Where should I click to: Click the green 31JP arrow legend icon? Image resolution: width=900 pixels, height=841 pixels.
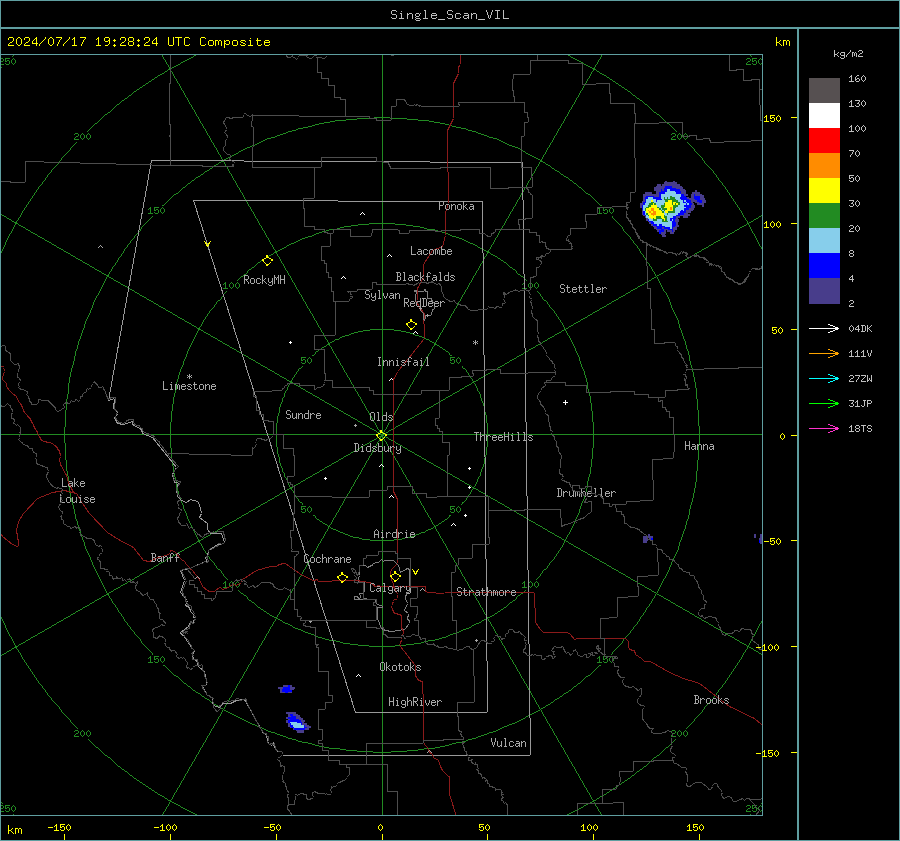pos(824,404)
